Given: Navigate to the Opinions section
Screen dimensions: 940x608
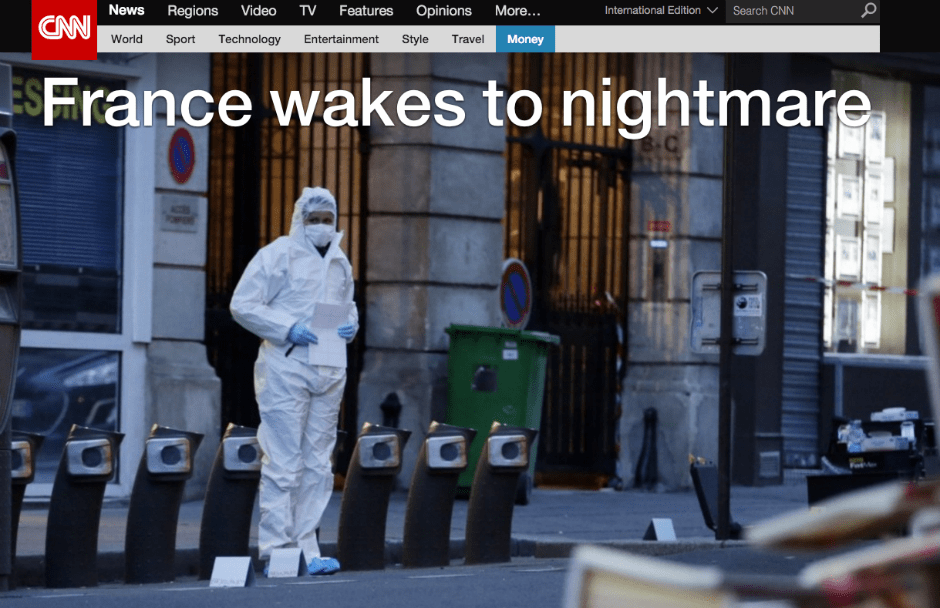Looking at the screenshot, I should point(443,11).
